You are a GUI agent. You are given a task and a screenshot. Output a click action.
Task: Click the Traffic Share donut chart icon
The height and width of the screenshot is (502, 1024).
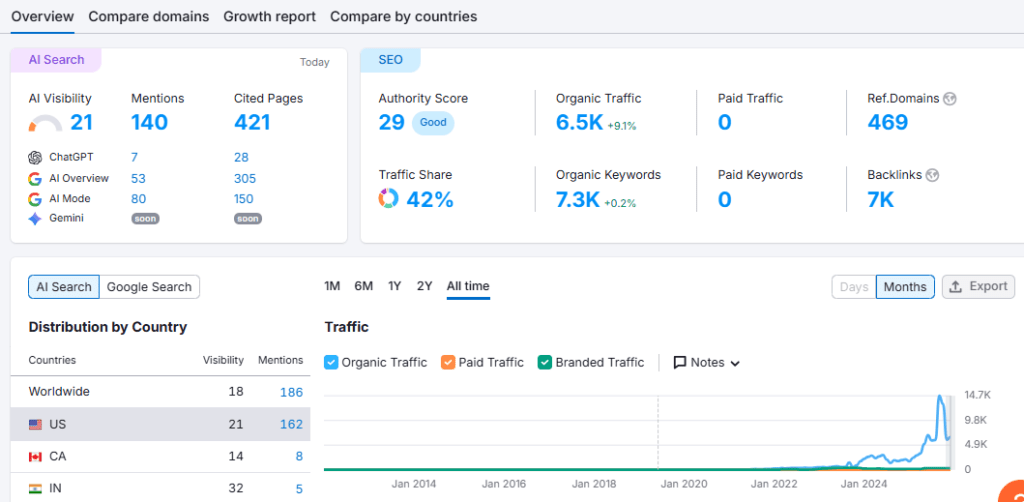click(389, 198)
